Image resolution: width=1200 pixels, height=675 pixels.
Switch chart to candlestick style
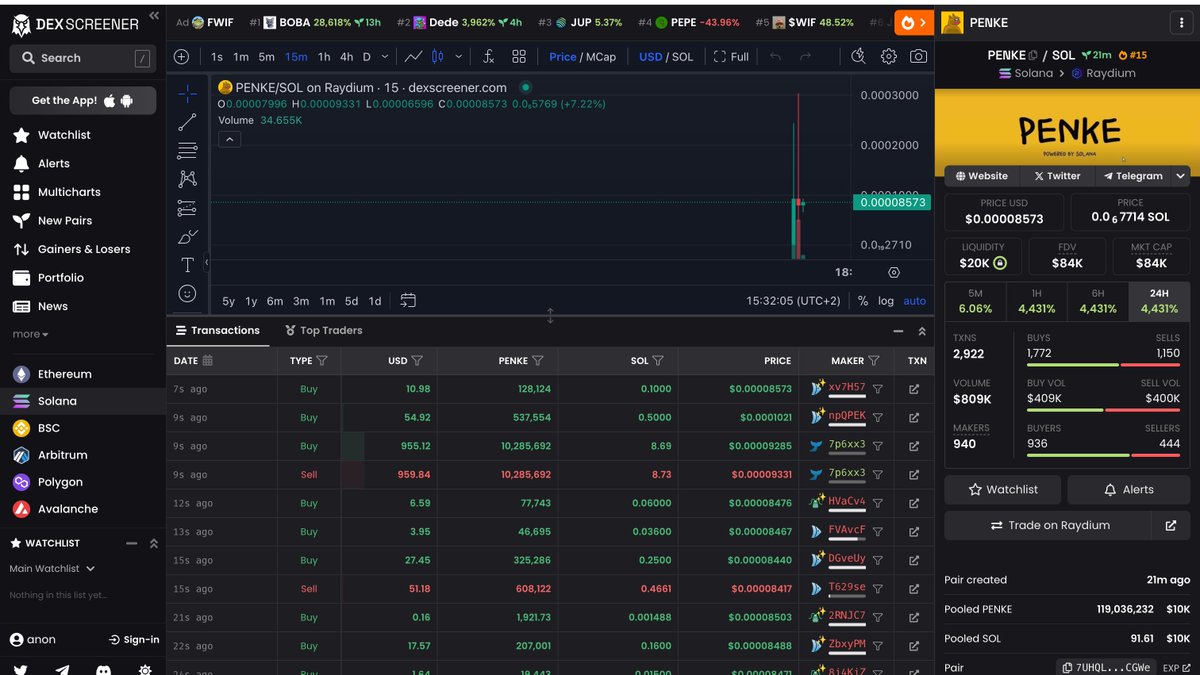point(439,57)
